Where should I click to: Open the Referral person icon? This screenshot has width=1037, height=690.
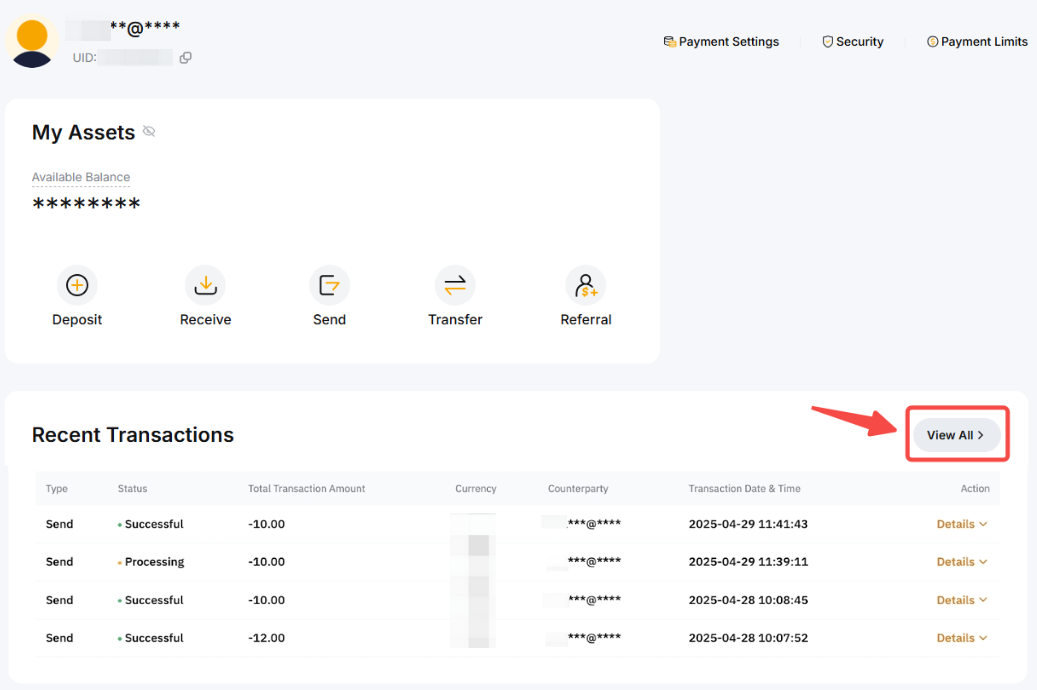pos(585,286)
